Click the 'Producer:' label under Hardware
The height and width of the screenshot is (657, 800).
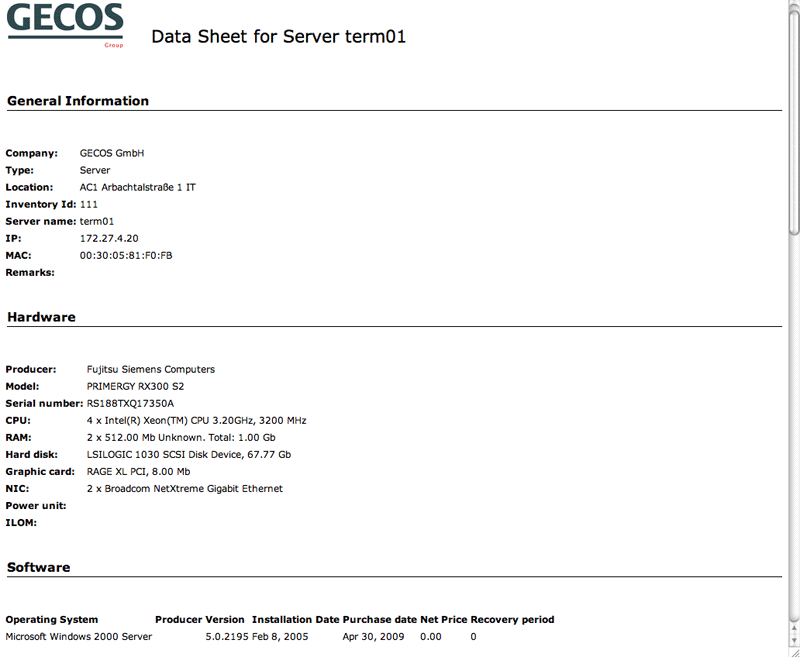click(x=31, y=369)
